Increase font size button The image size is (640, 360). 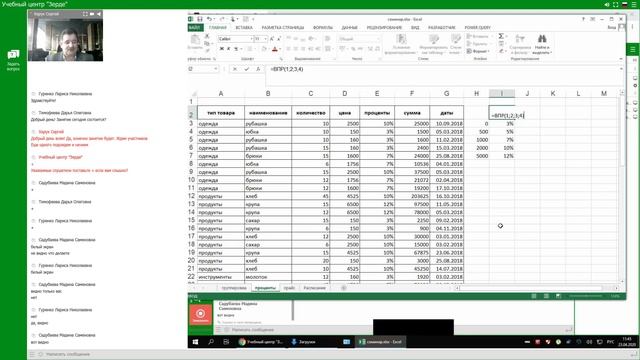pyautogui.click(x=272, y=39)
